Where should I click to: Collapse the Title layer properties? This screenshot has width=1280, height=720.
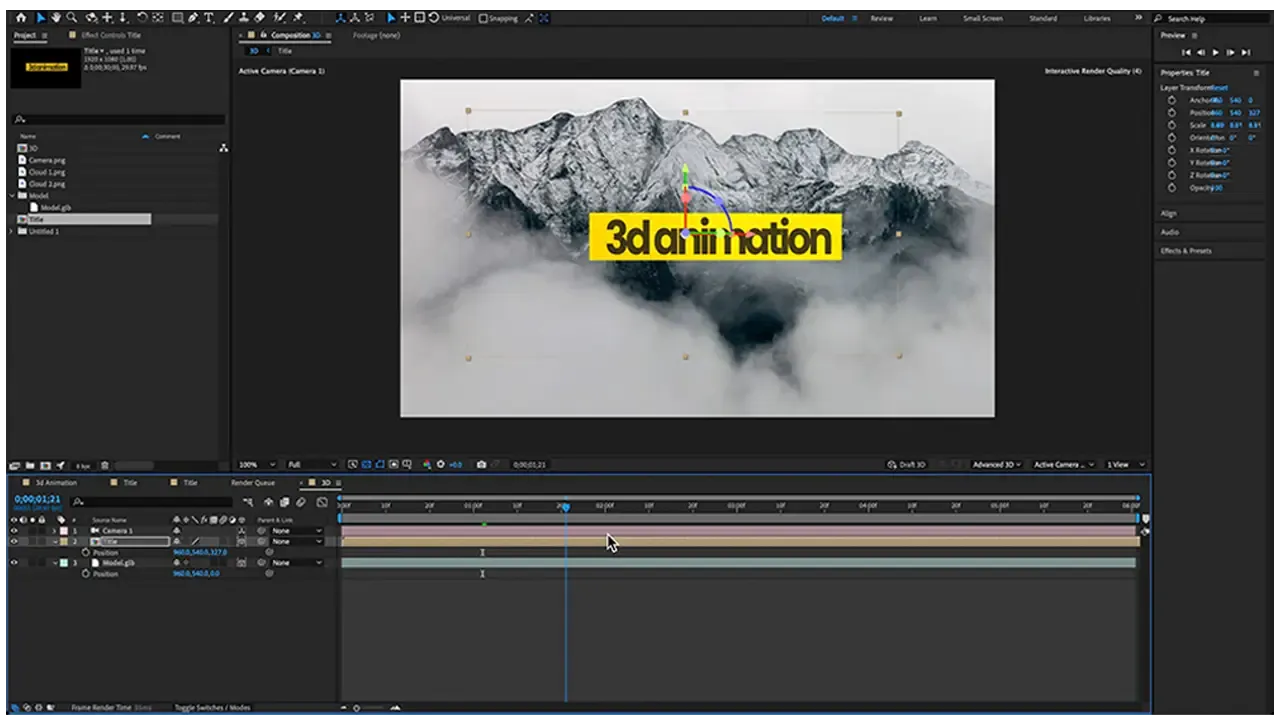[55, 542]
